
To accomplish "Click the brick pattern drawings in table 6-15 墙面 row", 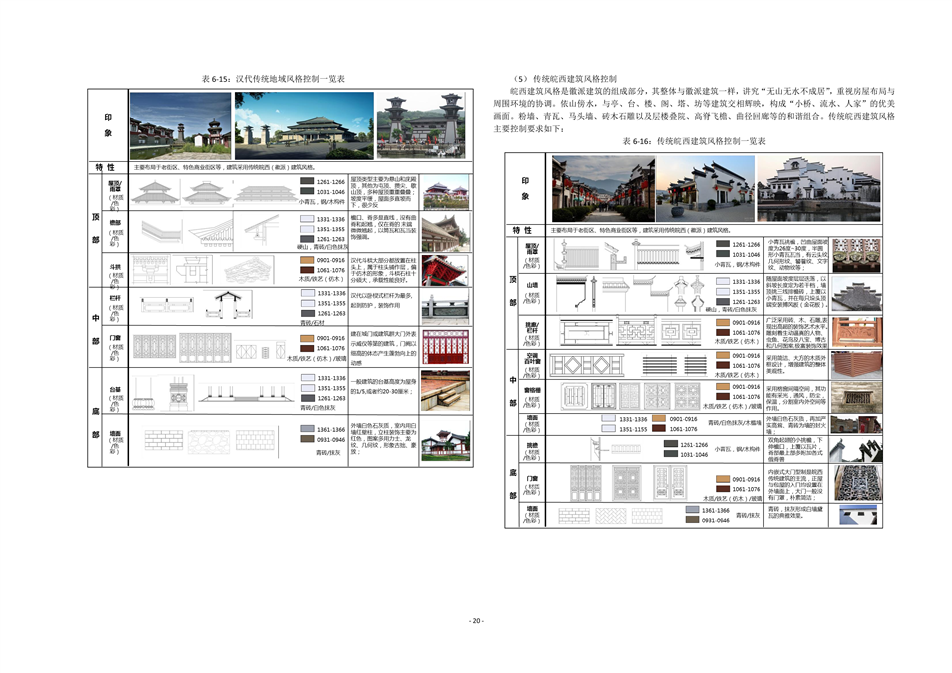I will click(x=210, y=441).
